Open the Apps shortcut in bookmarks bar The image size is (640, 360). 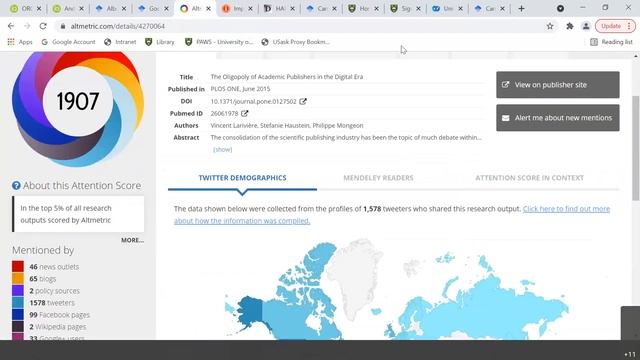pos(20,42)
